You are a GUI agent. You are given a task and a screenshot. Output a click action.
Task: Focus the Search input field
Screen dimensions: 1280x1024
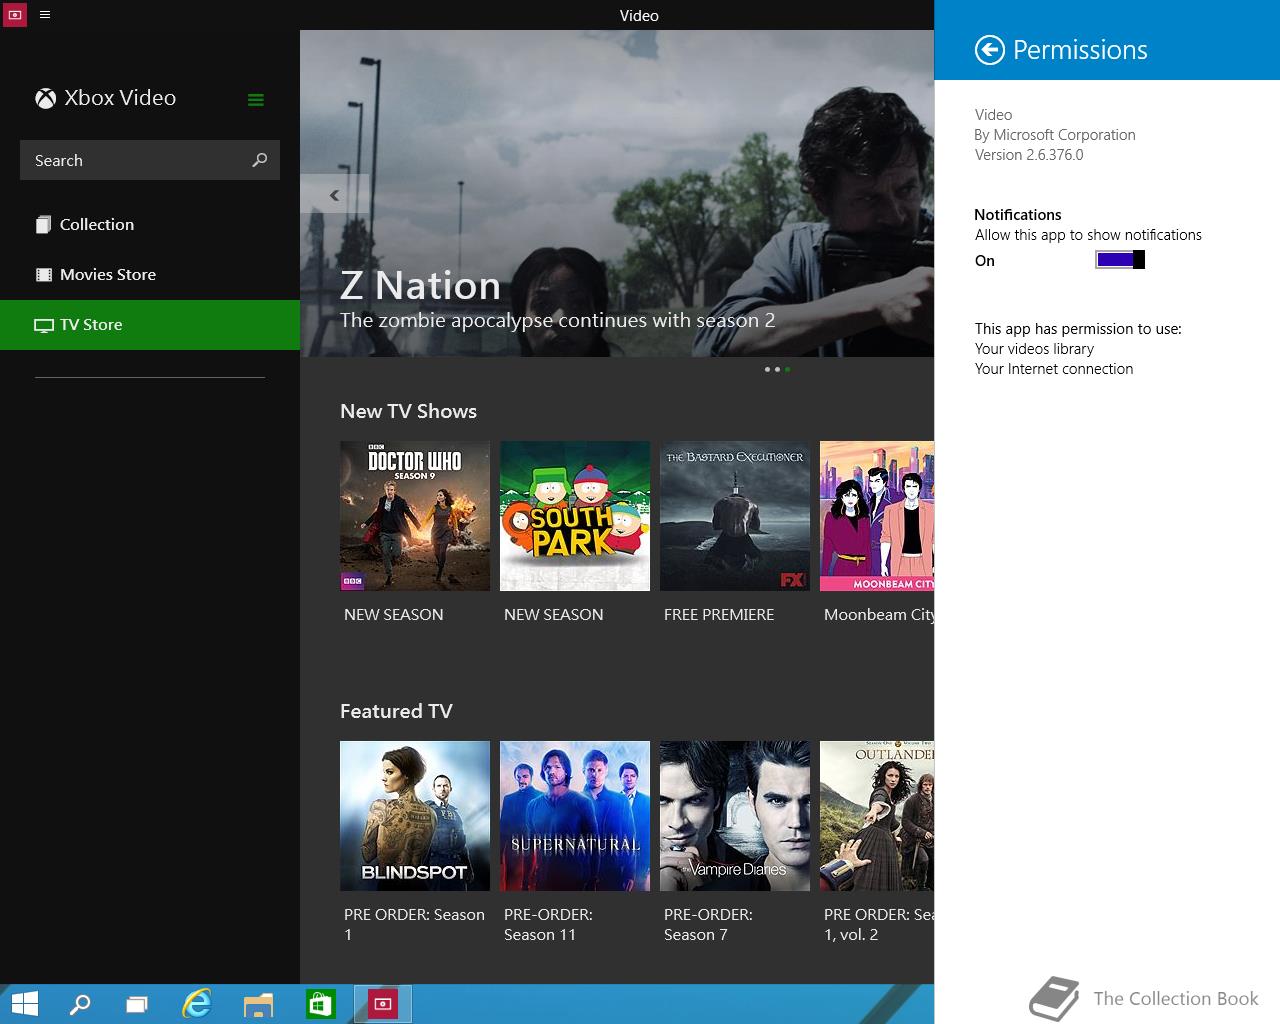[x=150, y=160]
